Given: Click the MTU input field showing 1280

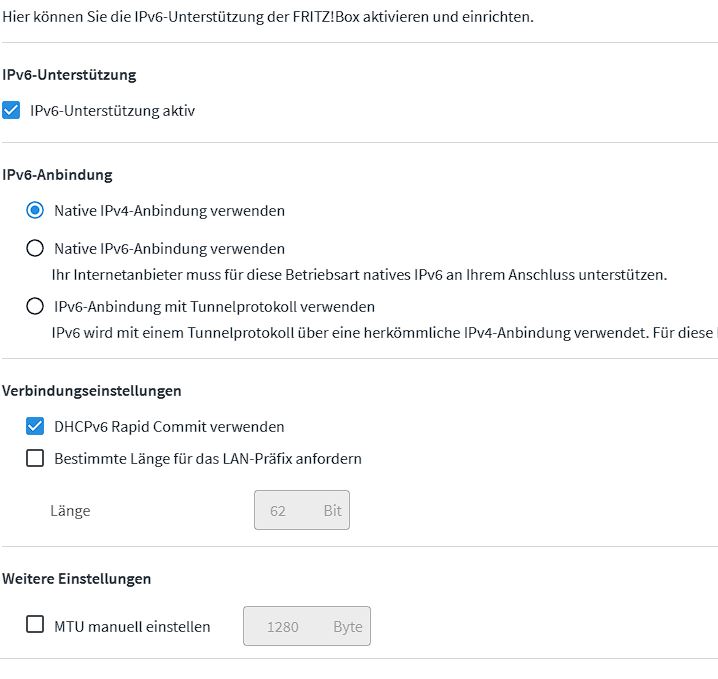Looking at the screenshot, I should tap(286, 627).
